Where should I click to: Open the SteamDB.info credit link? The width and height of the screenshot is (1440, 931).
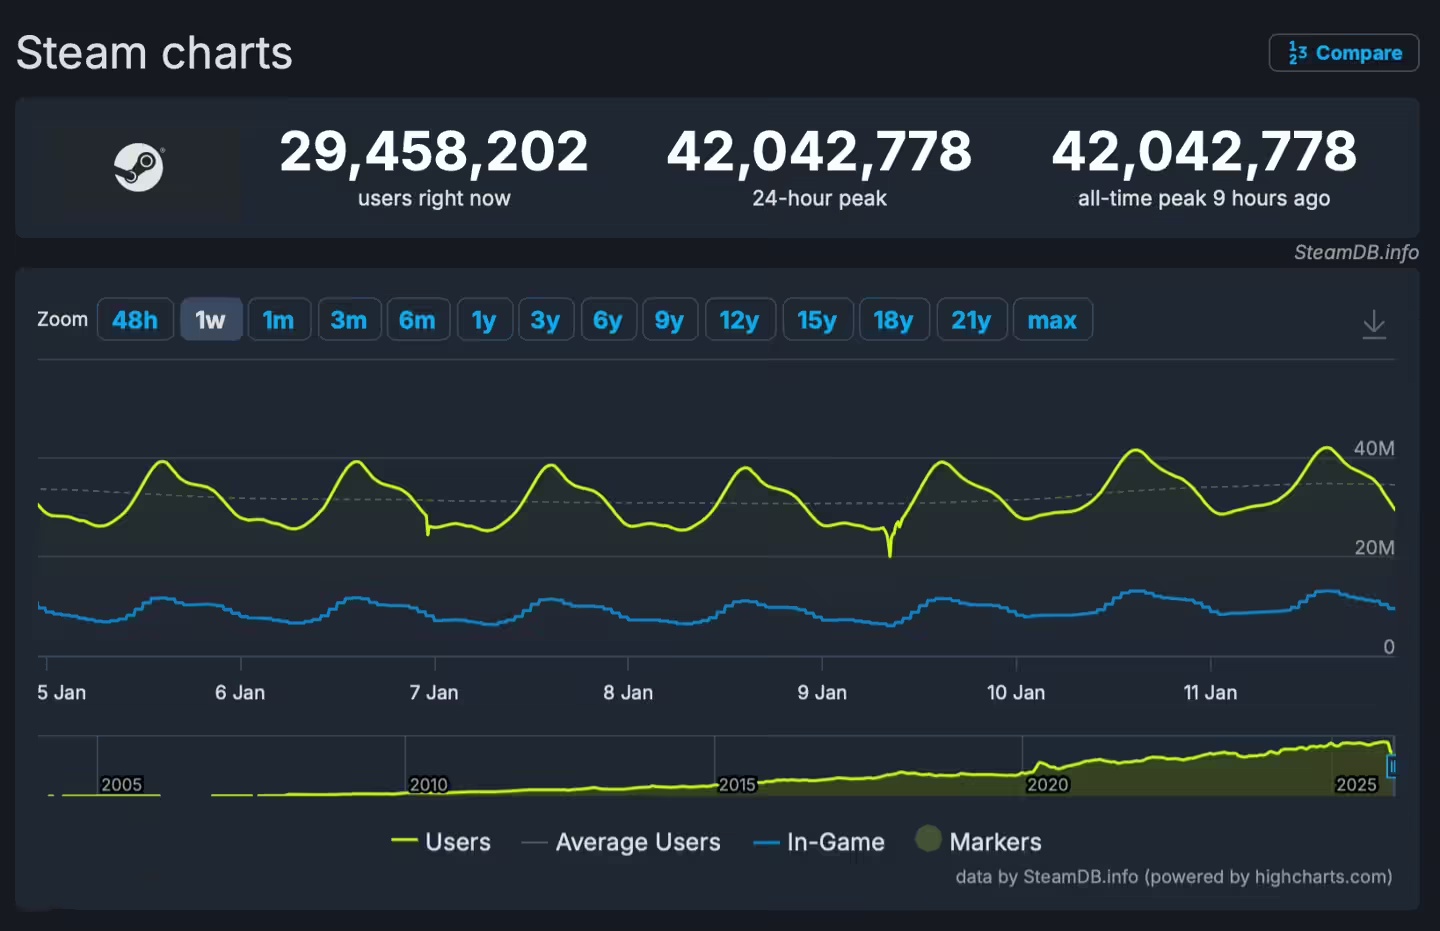[x=1356, y=252]
